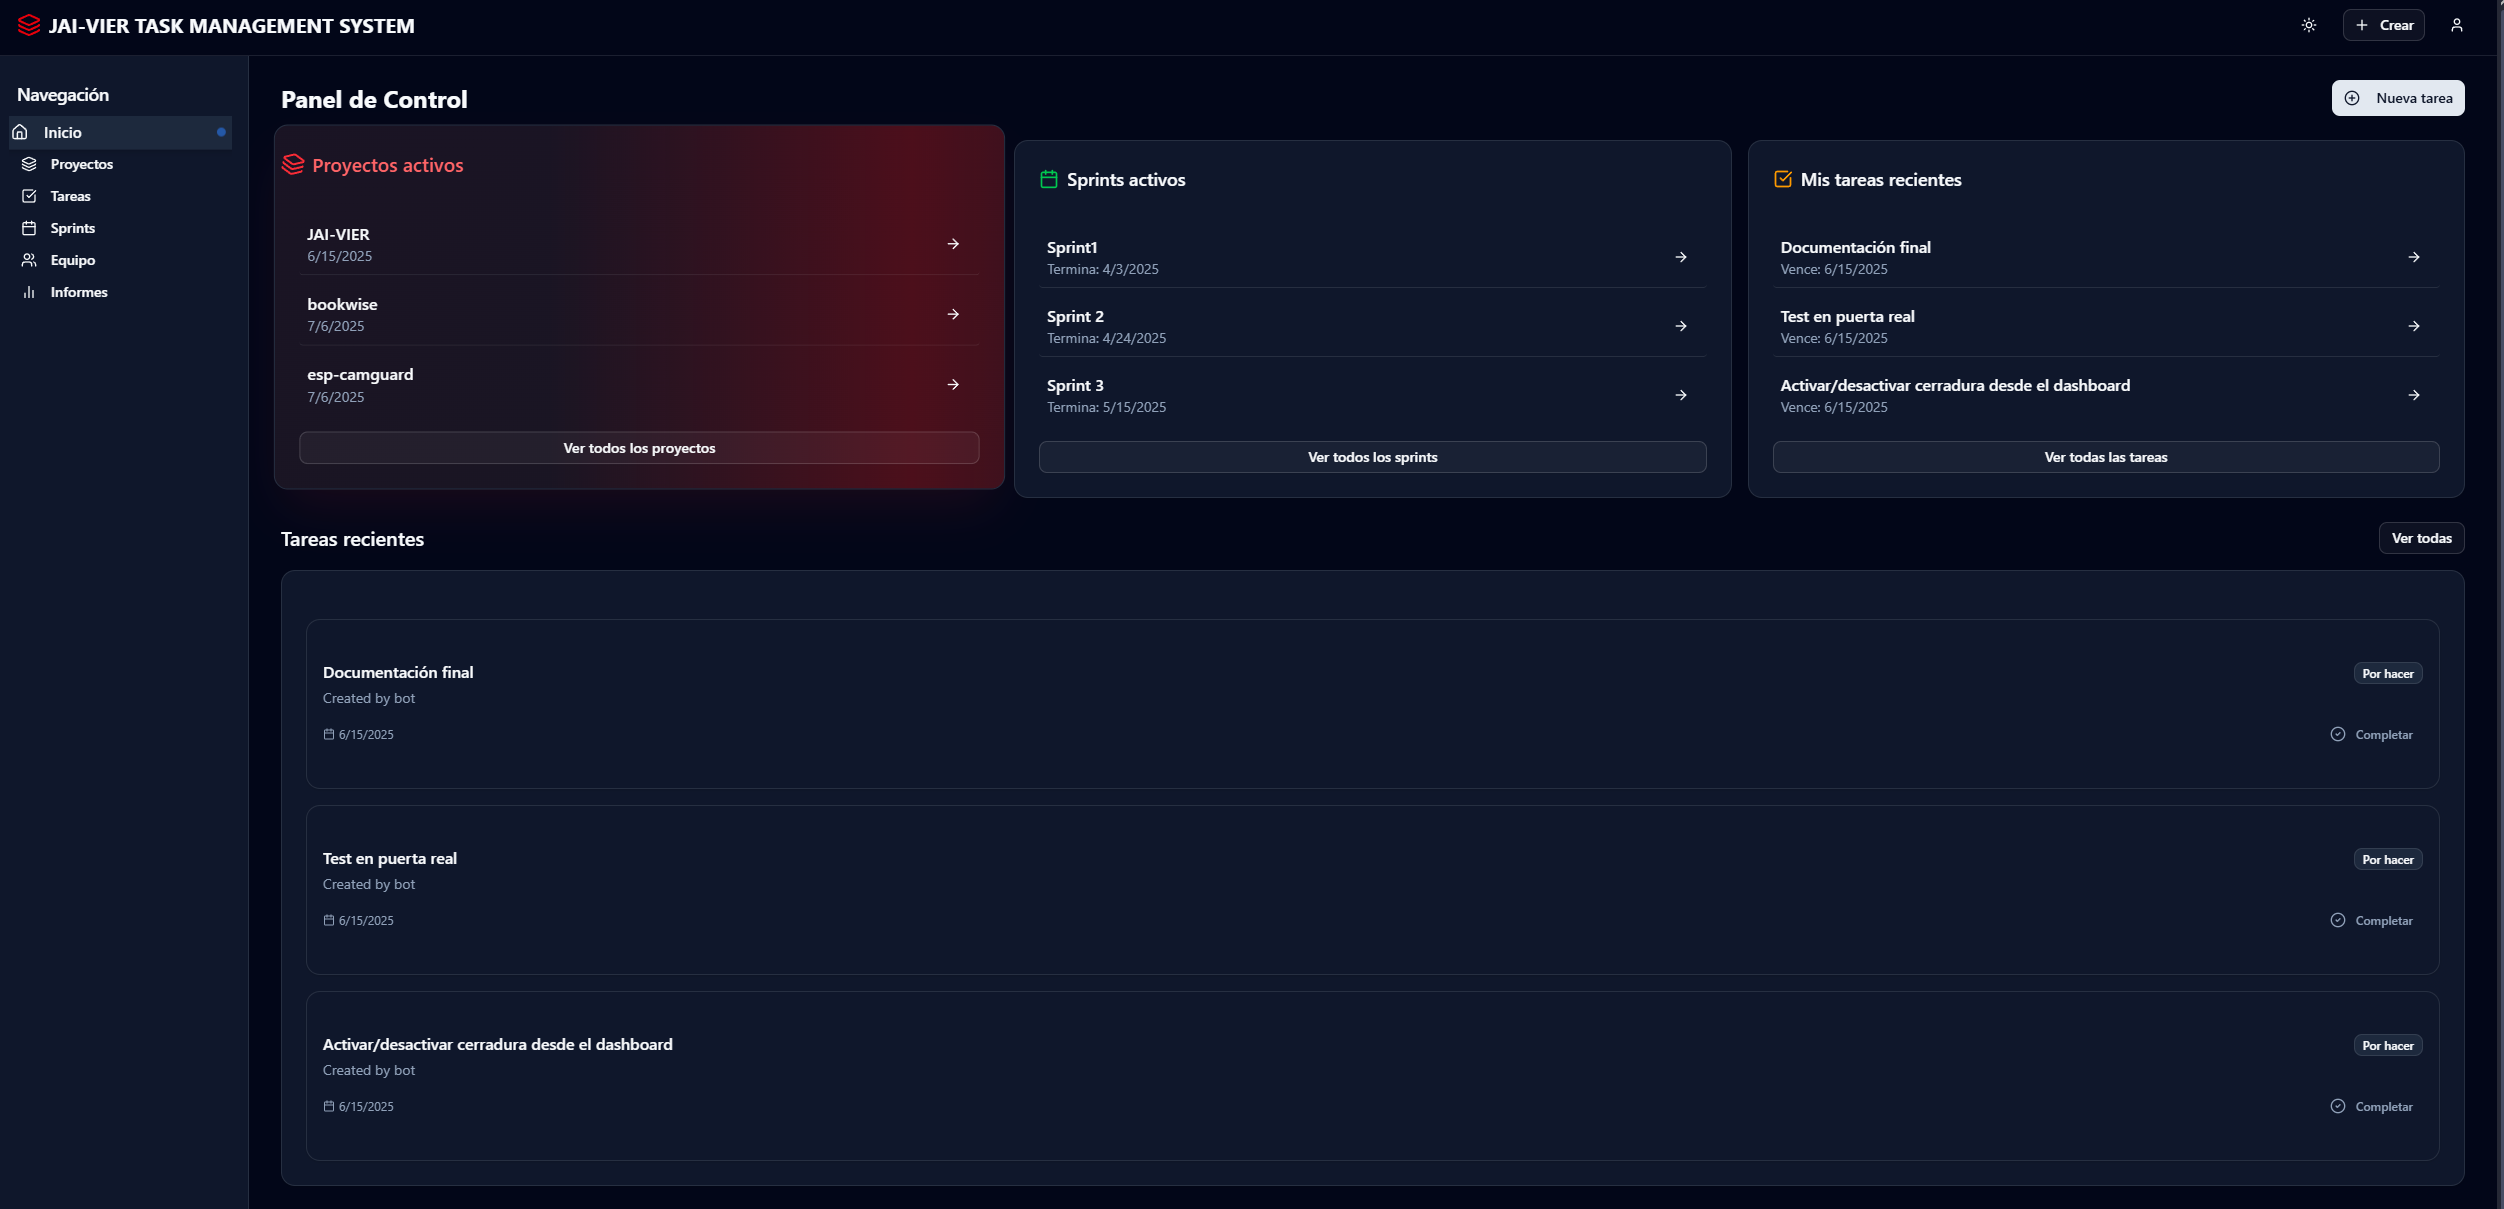Open Informes in the sidebar
This screenshot has height=1209, width=2504.
(78, 292)
